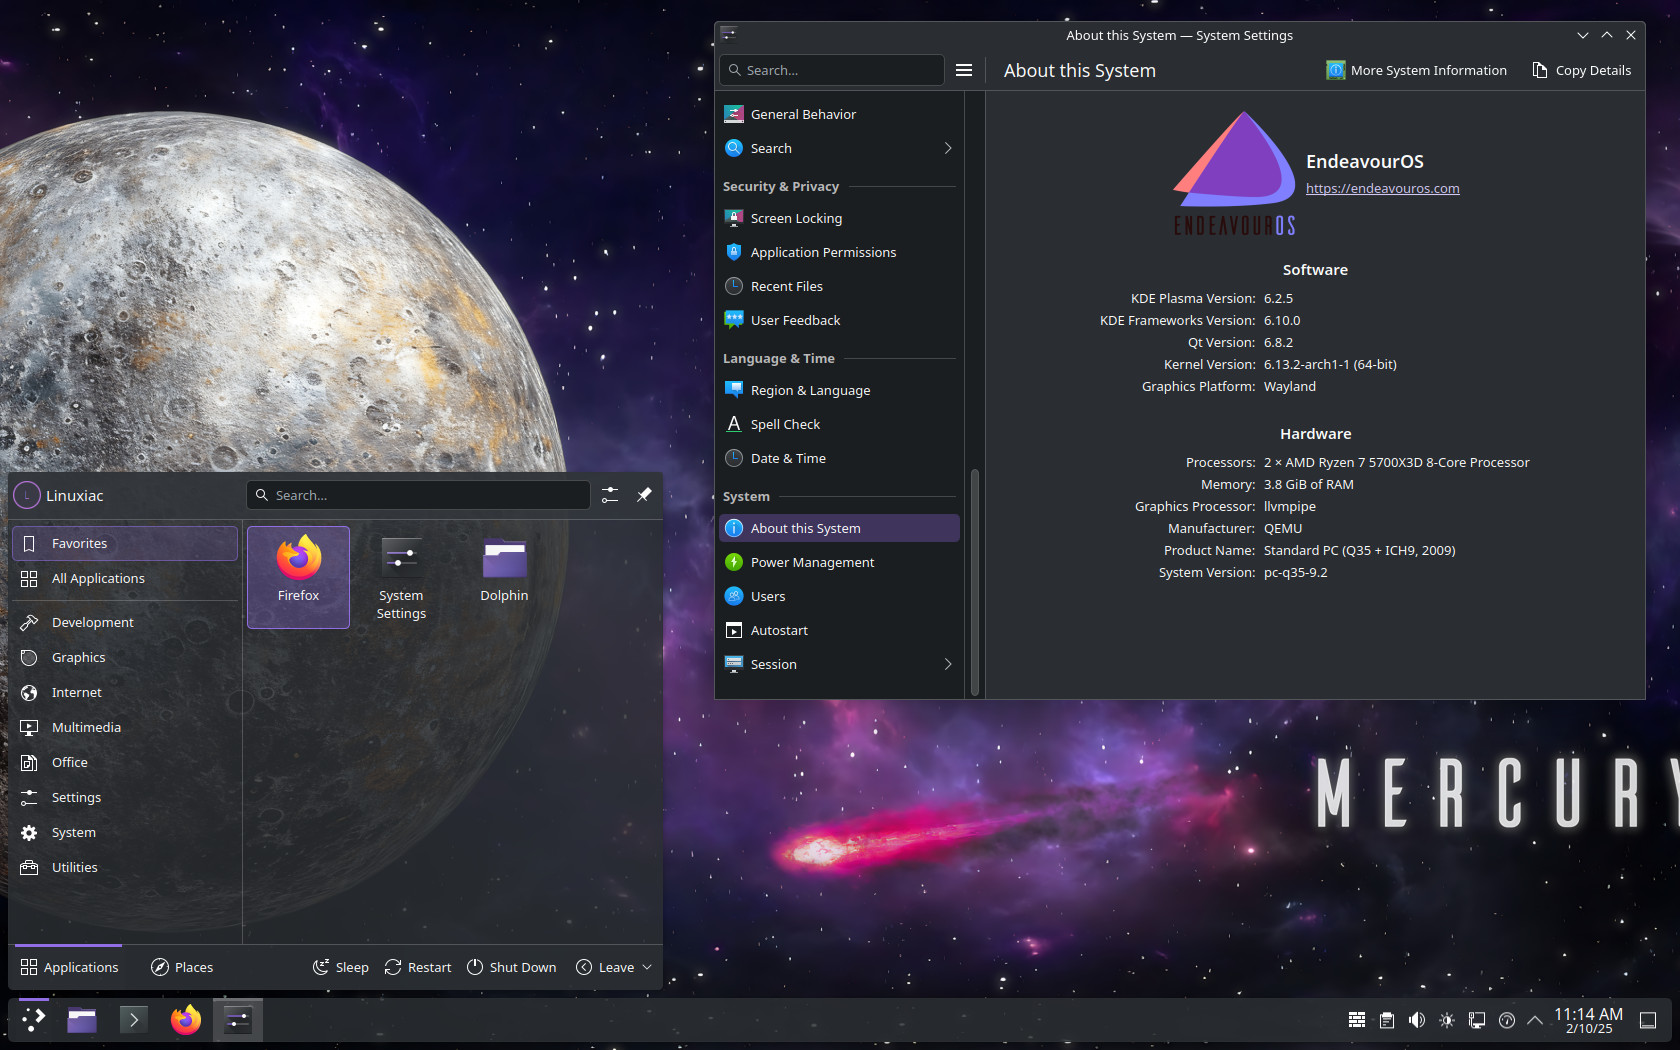Open Recent Files settings
1680x1050 pixels.
839,286
